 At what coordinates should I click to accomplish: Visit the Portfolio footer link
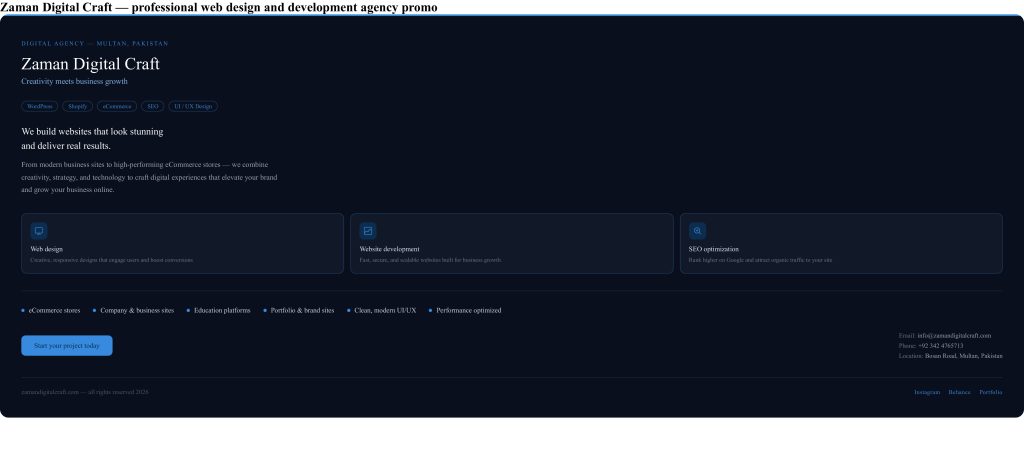(990, 392)
